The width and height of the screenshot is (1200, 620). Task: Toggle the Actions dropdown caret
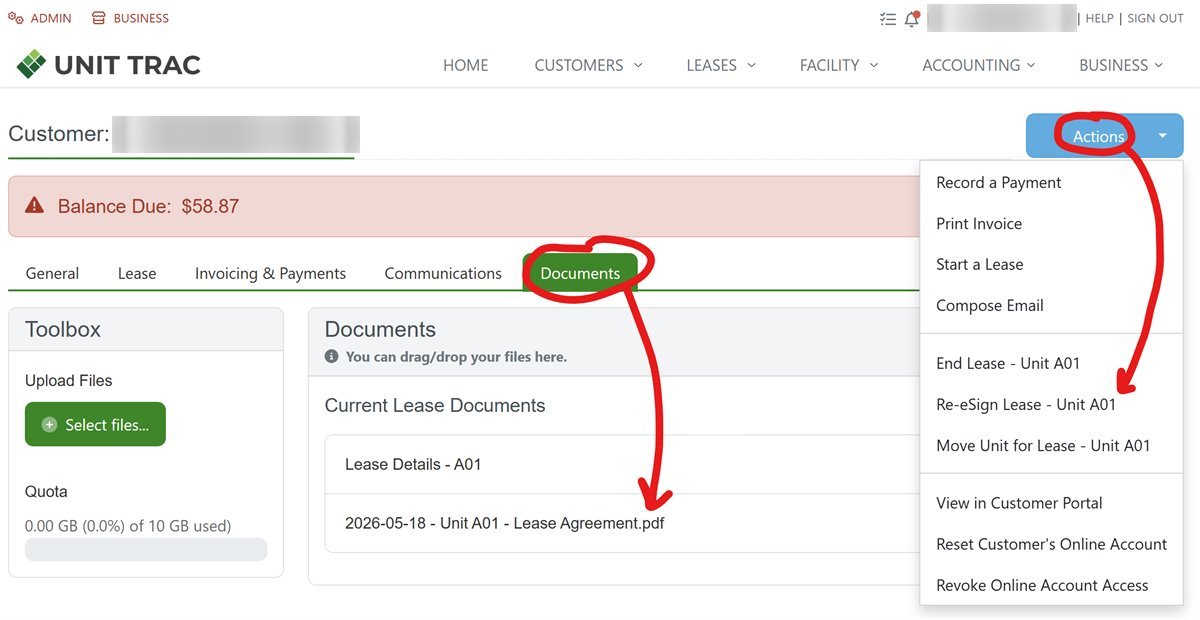[x=1163, y=136]
